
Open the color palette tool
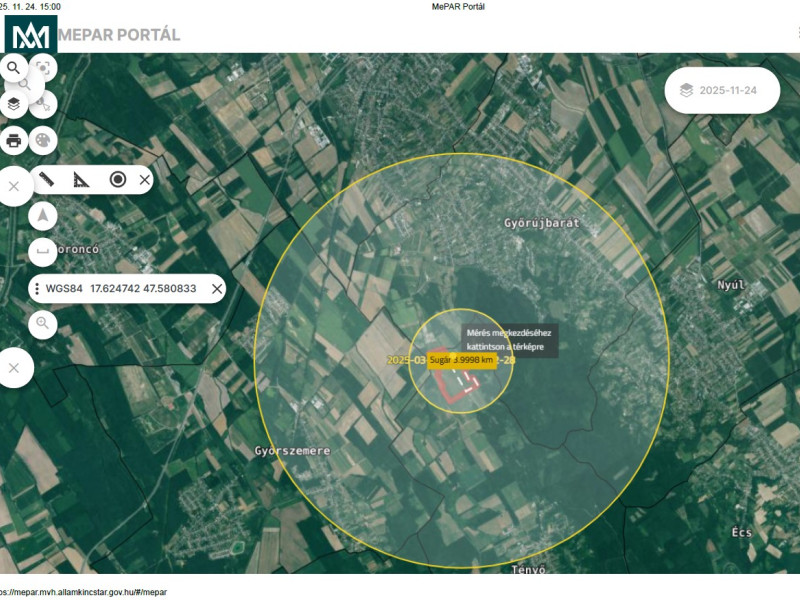tap(43, 141)
